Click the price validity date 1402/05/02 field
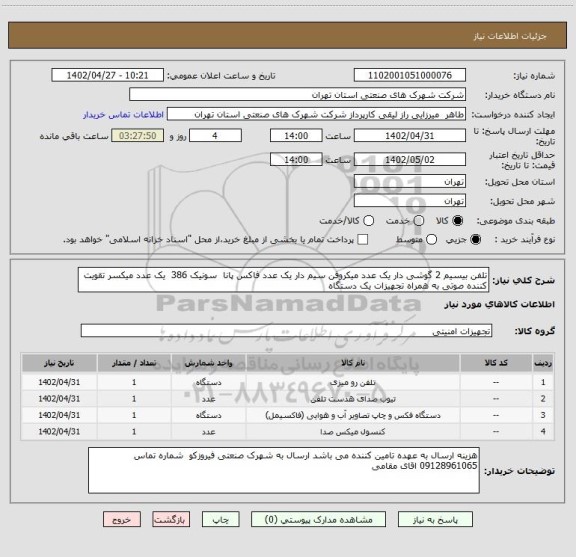Screen dimensions: 576x557 click(x=410, y=159)
